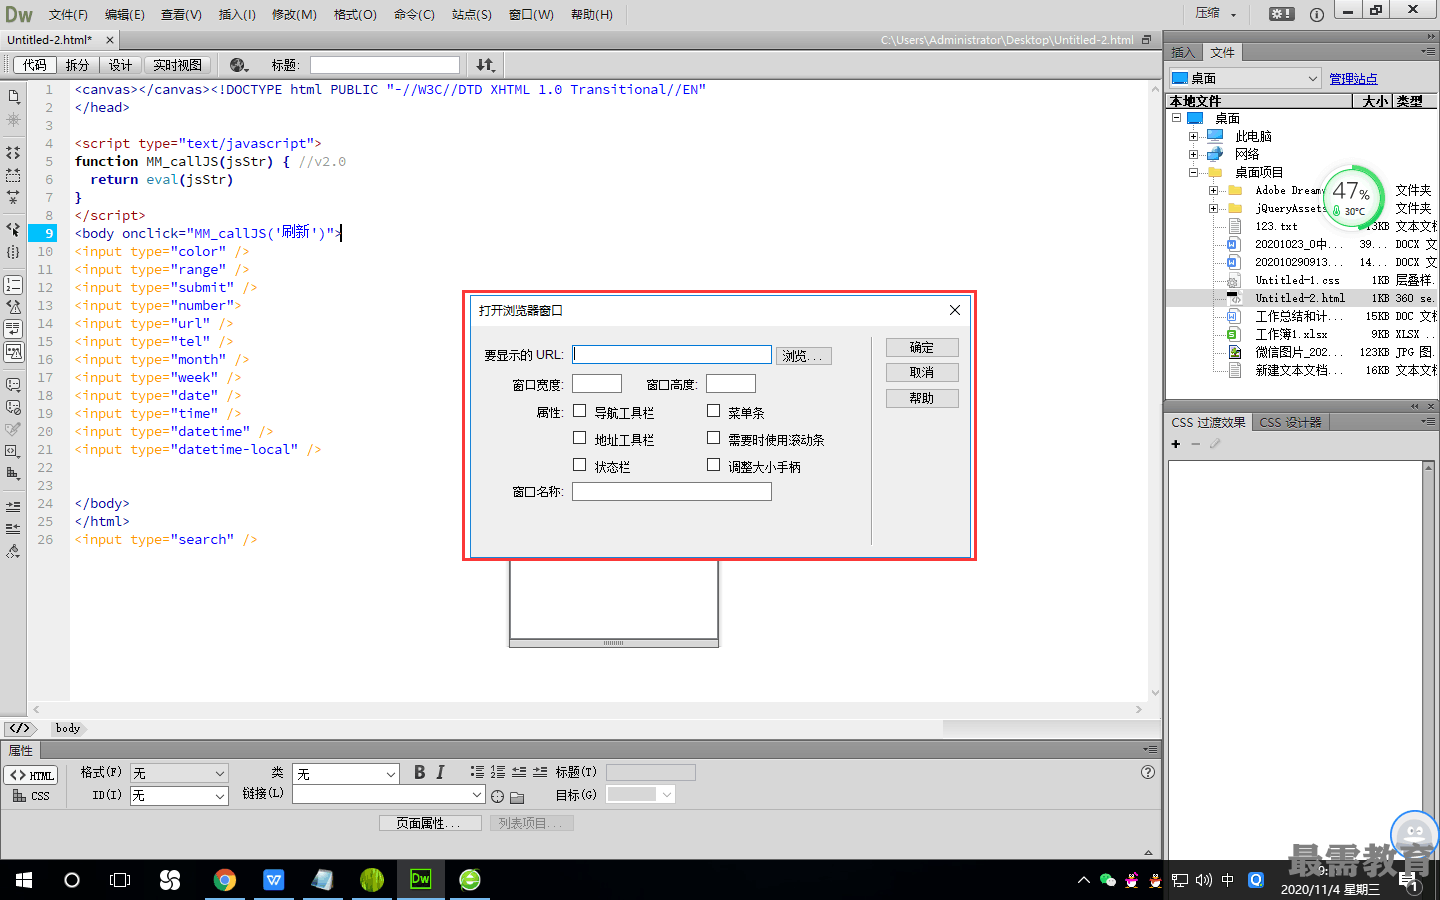Click the remove comment icon
Screen dimensions: 1440x900
[13, 407]
